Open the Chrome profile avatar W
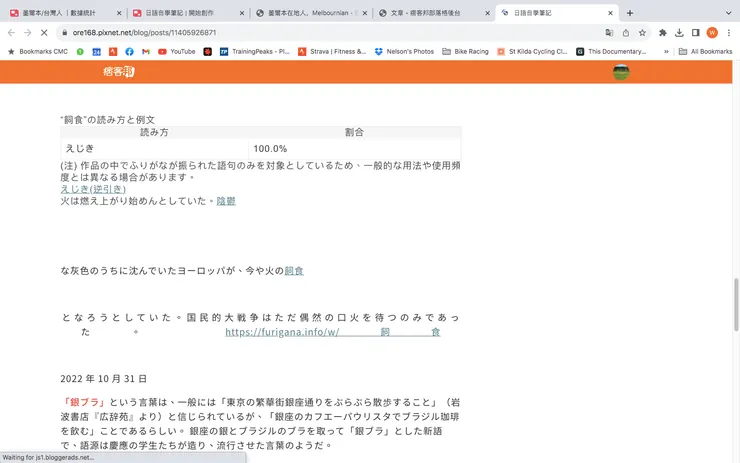 [712, 33]
